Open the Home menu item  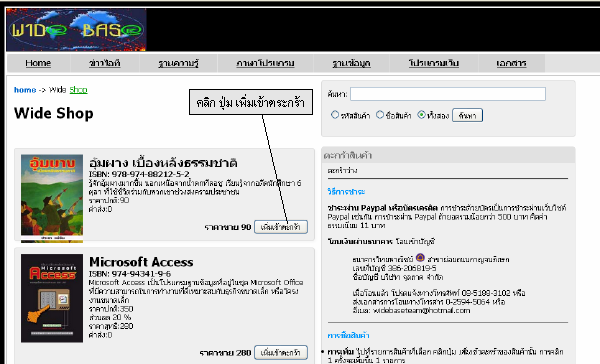(38, 63)
